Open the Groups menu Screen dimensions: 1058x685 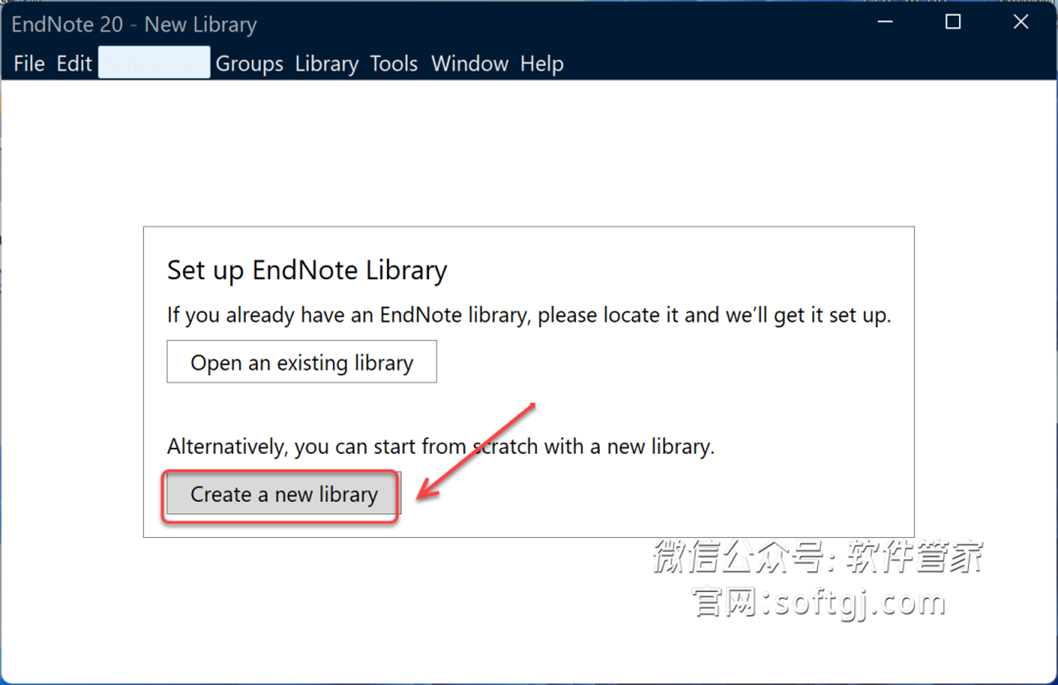click(x=250, y=63)
